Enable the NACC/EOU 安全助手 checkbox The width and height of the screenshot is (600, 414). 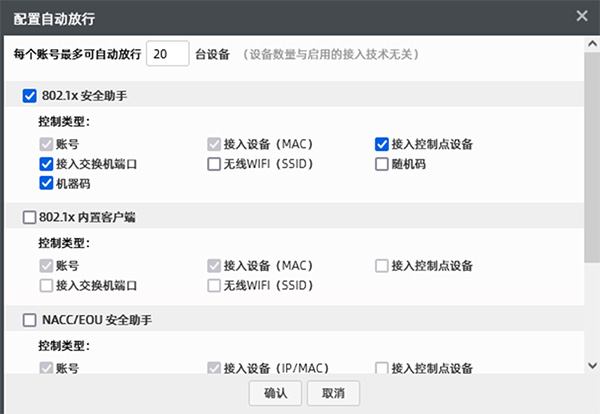(29, 320)
